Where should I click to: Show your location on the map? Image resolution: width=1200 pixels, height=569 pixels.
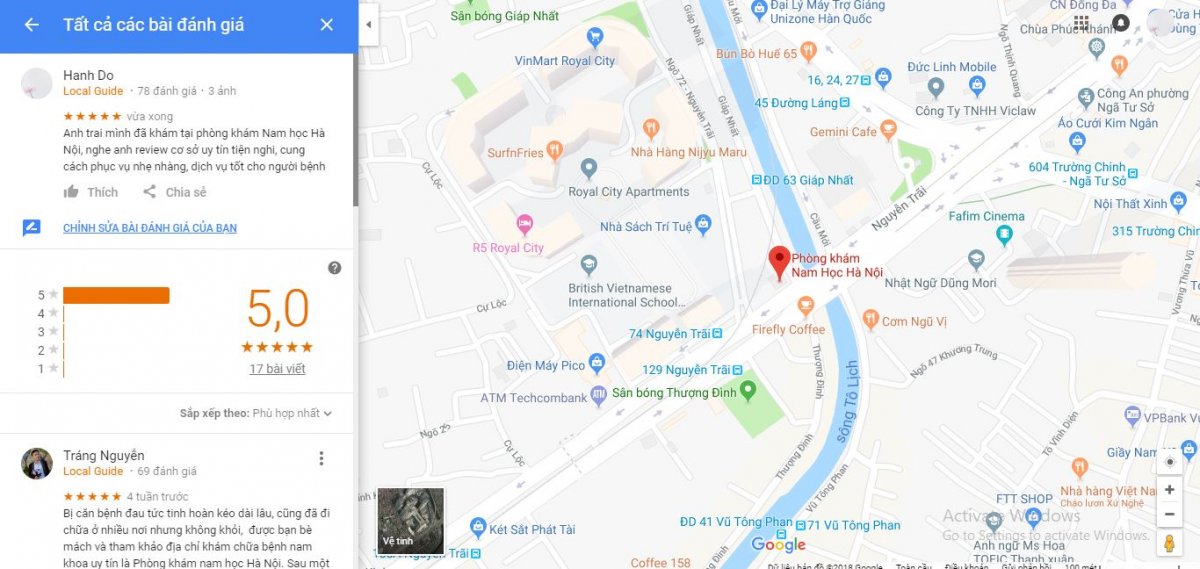(1169, 461)
